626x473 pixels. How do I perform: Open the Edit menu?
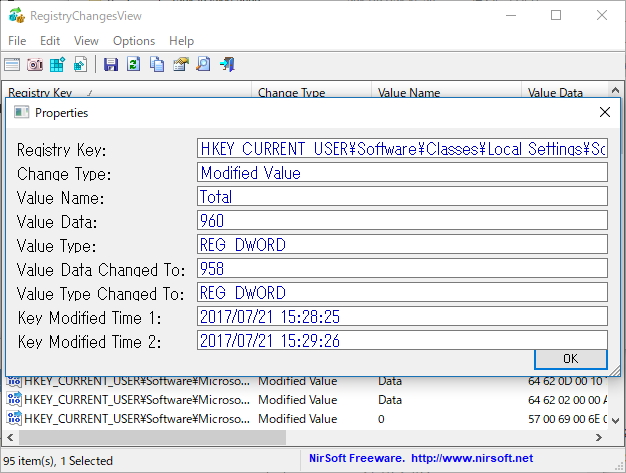pos(50,41)
